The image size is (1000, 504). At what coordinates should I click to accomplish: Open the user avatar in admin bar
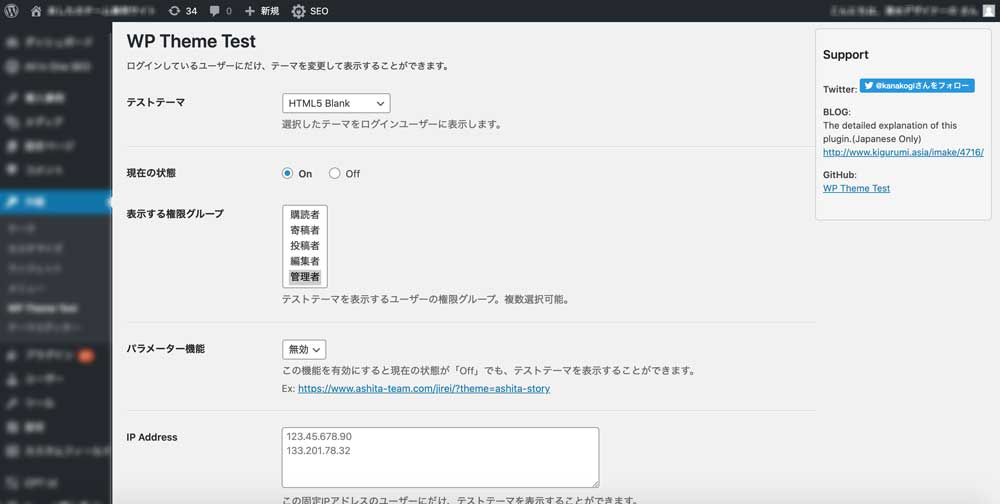coord(988,11)
